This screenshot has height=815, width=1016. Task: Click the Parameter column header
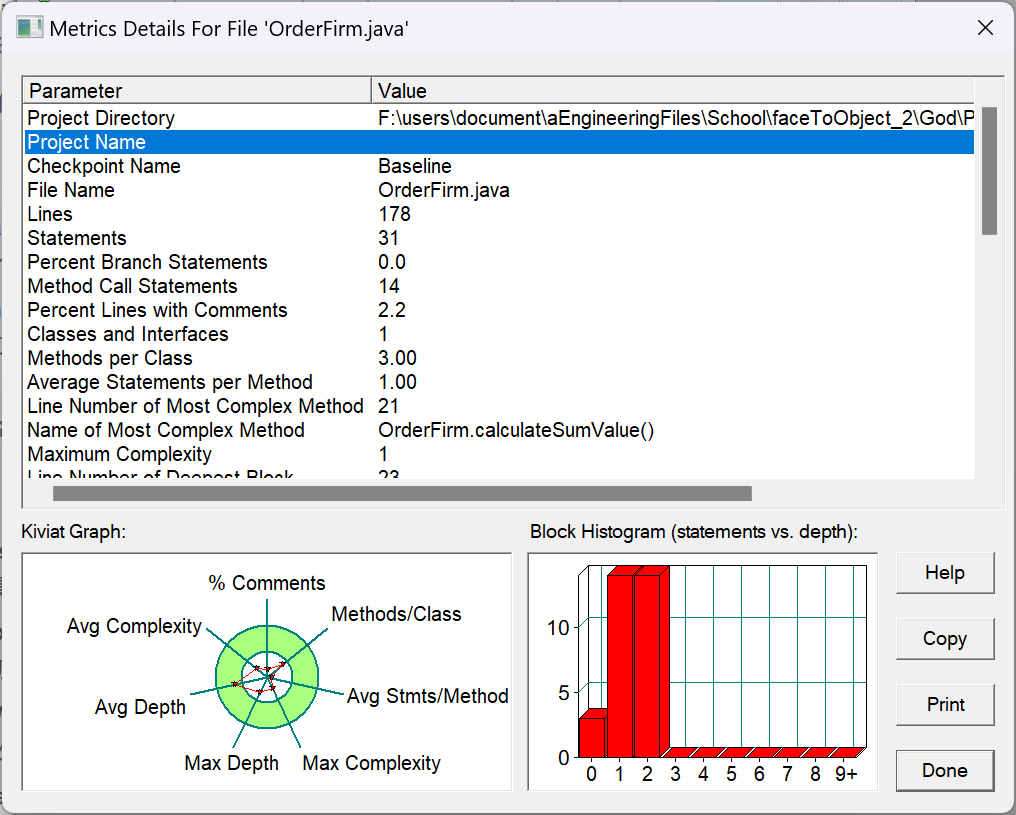tap(198, 91)
